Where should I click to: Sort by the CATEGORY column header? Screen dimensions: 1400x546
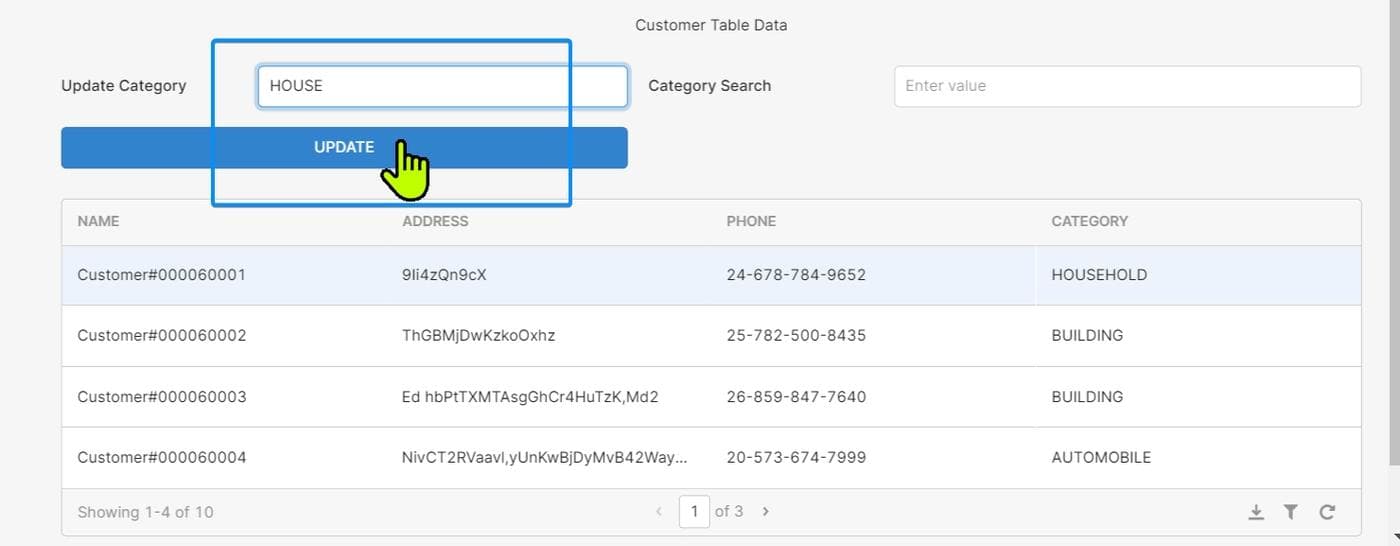coord(1089,221)
